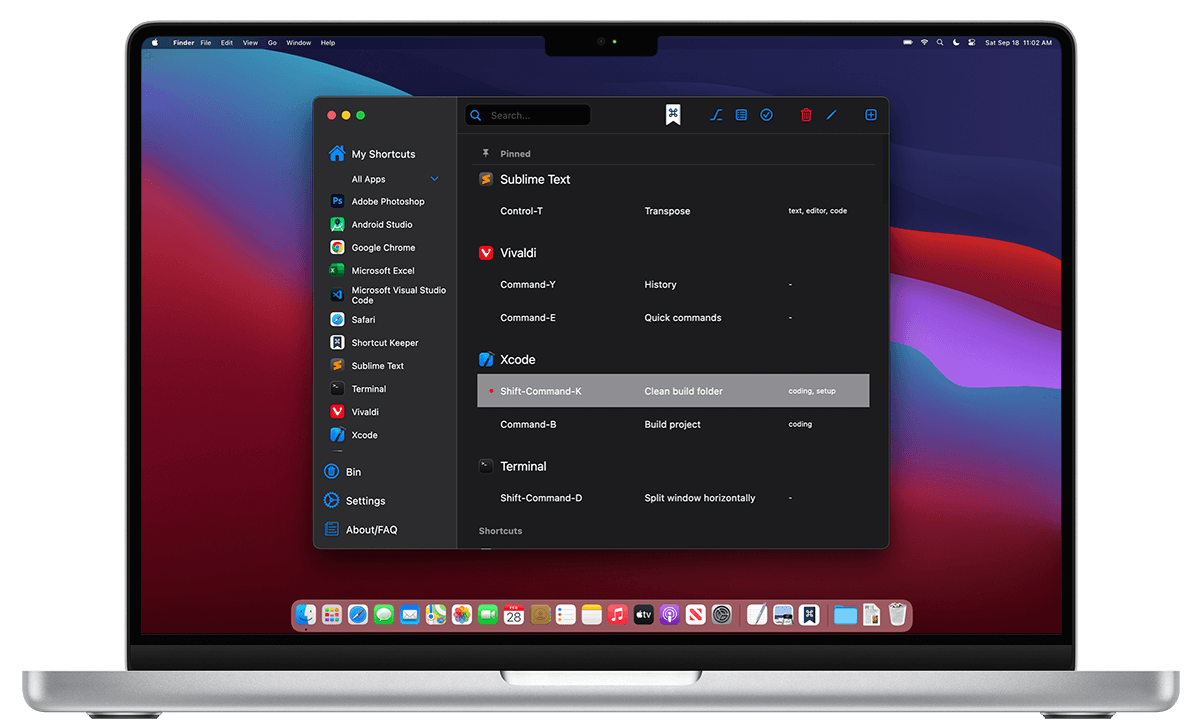The width and height of the screenshot is (1200, 725).
Task: Select Microsoft Excel in sidebar
Action: click(x=372, y=270)
